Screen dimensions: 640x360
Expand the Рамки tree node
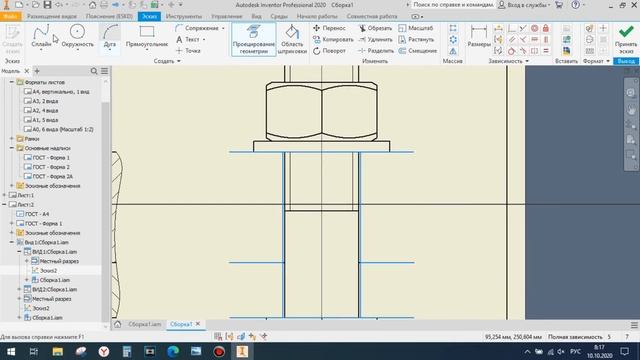pyautogui.click(x=11, y=139)
